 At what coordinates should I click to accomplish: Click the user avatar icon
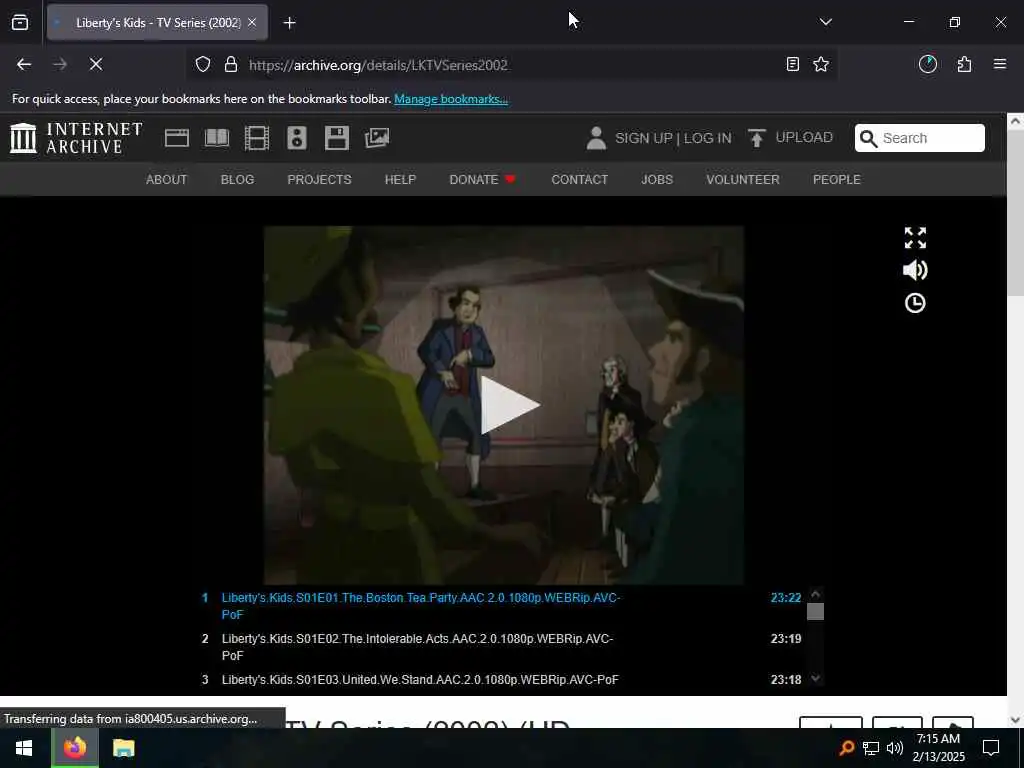(596, 138)
